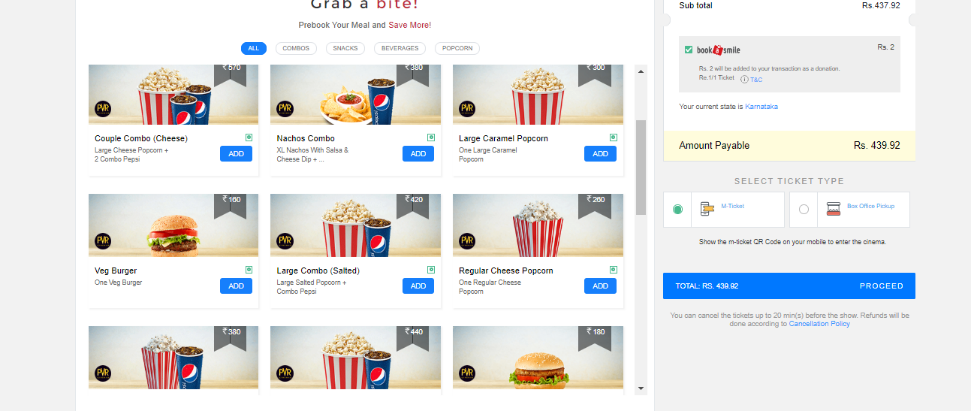Click the Amount Payable Rs. 439.92 value
This screenshot has height=411, width=971.
pyautogui.click(x=877, y=146)
